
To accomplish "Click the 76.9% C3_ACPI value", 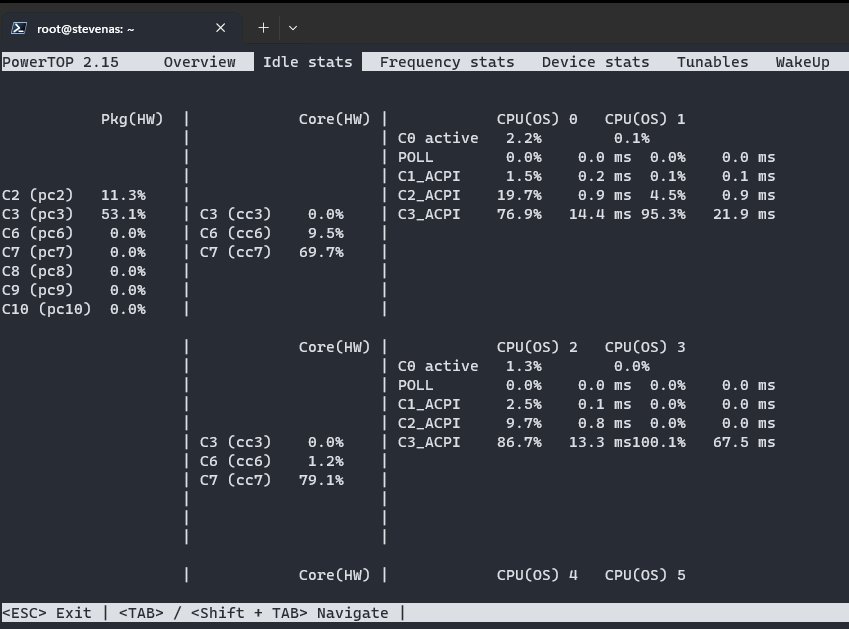I will [519, 214].
